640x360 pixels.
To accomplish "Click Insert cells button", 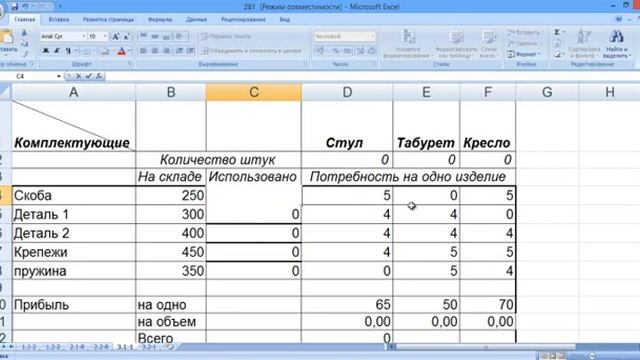I will (x=524, y=32).
